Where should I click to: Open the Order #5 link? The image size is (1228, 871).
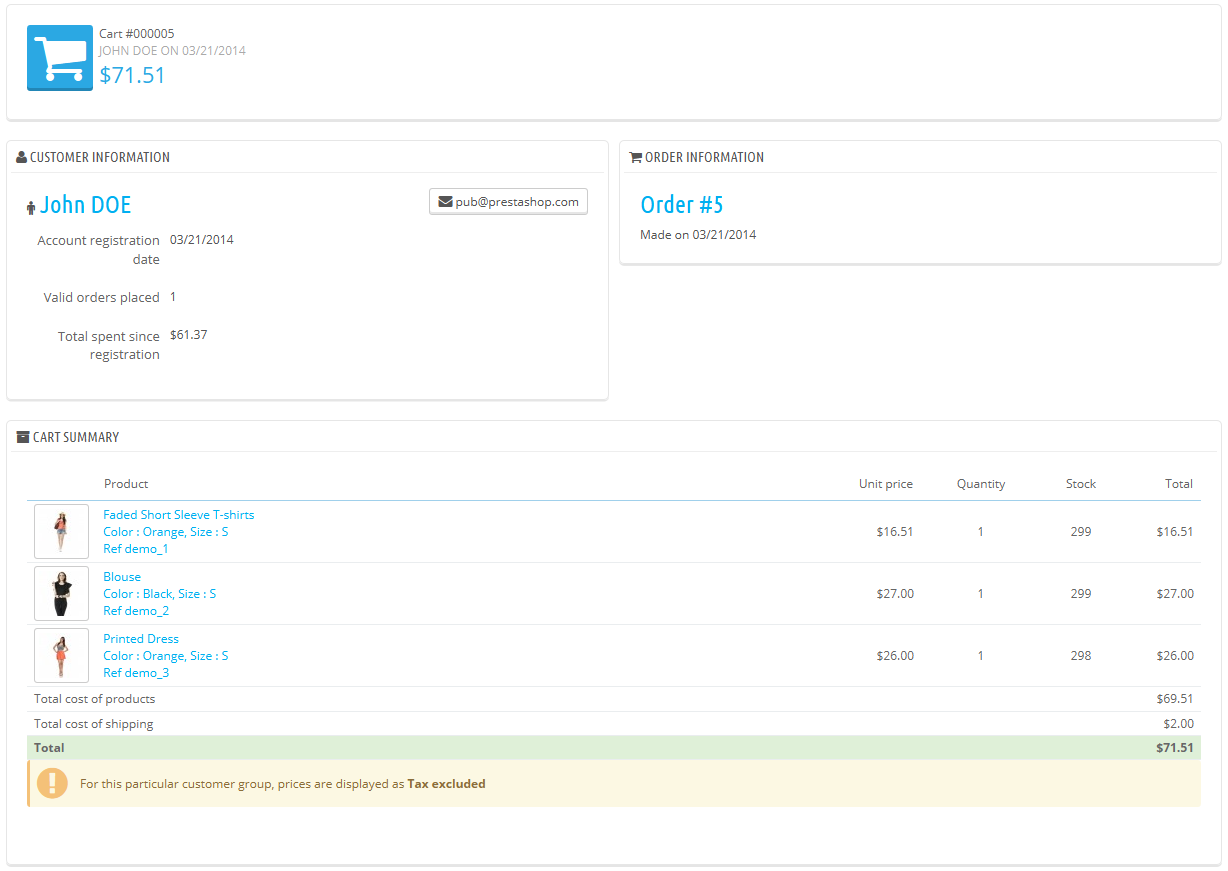pyautogui.click(x=681, y=205)
